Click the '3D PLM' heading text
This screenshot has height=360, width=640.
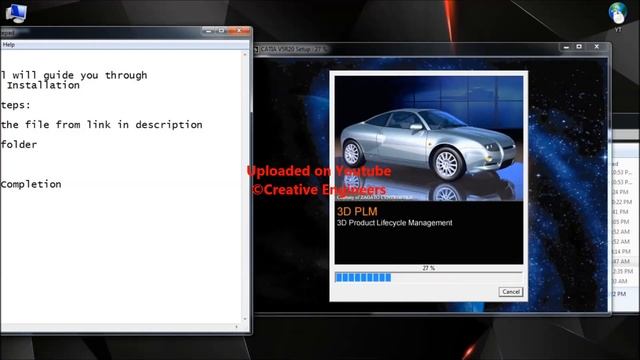(x=357, y=211)
